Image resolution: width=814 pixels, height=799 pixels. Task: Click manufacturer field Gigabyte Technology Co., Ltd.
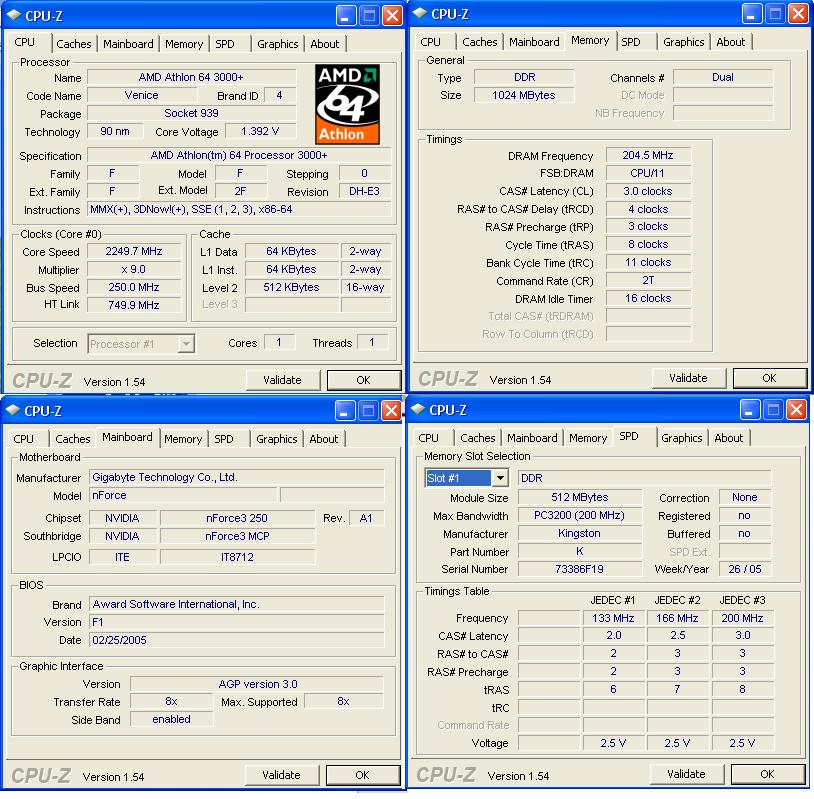pyautogui.click(x=237, y=477)
